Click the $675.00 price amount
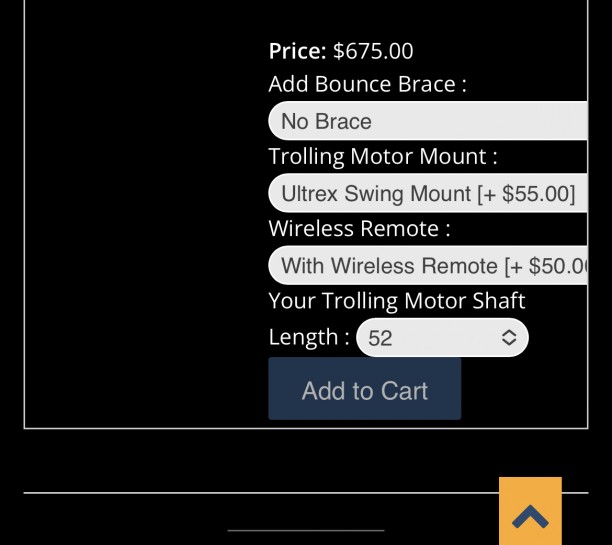 tap(373, 51)
